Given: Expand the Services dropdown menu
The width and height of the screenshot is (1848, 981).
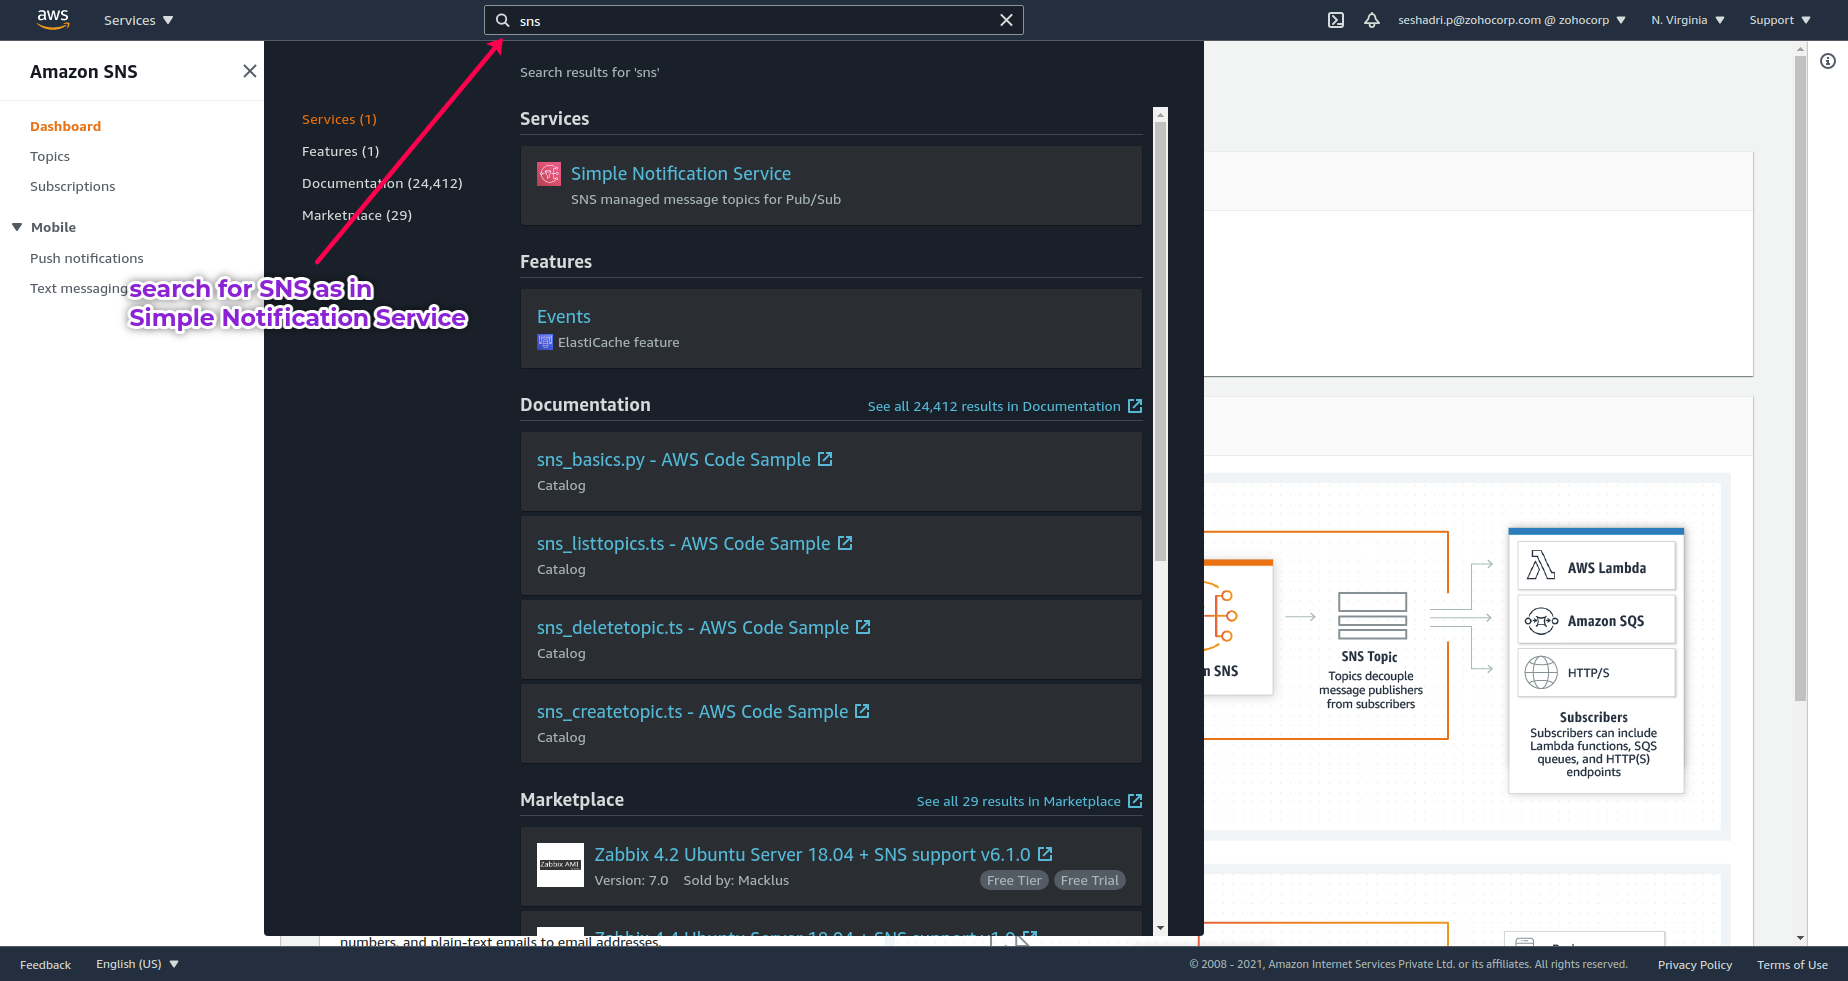Looking at the screenshot, I should click(138, 20).
